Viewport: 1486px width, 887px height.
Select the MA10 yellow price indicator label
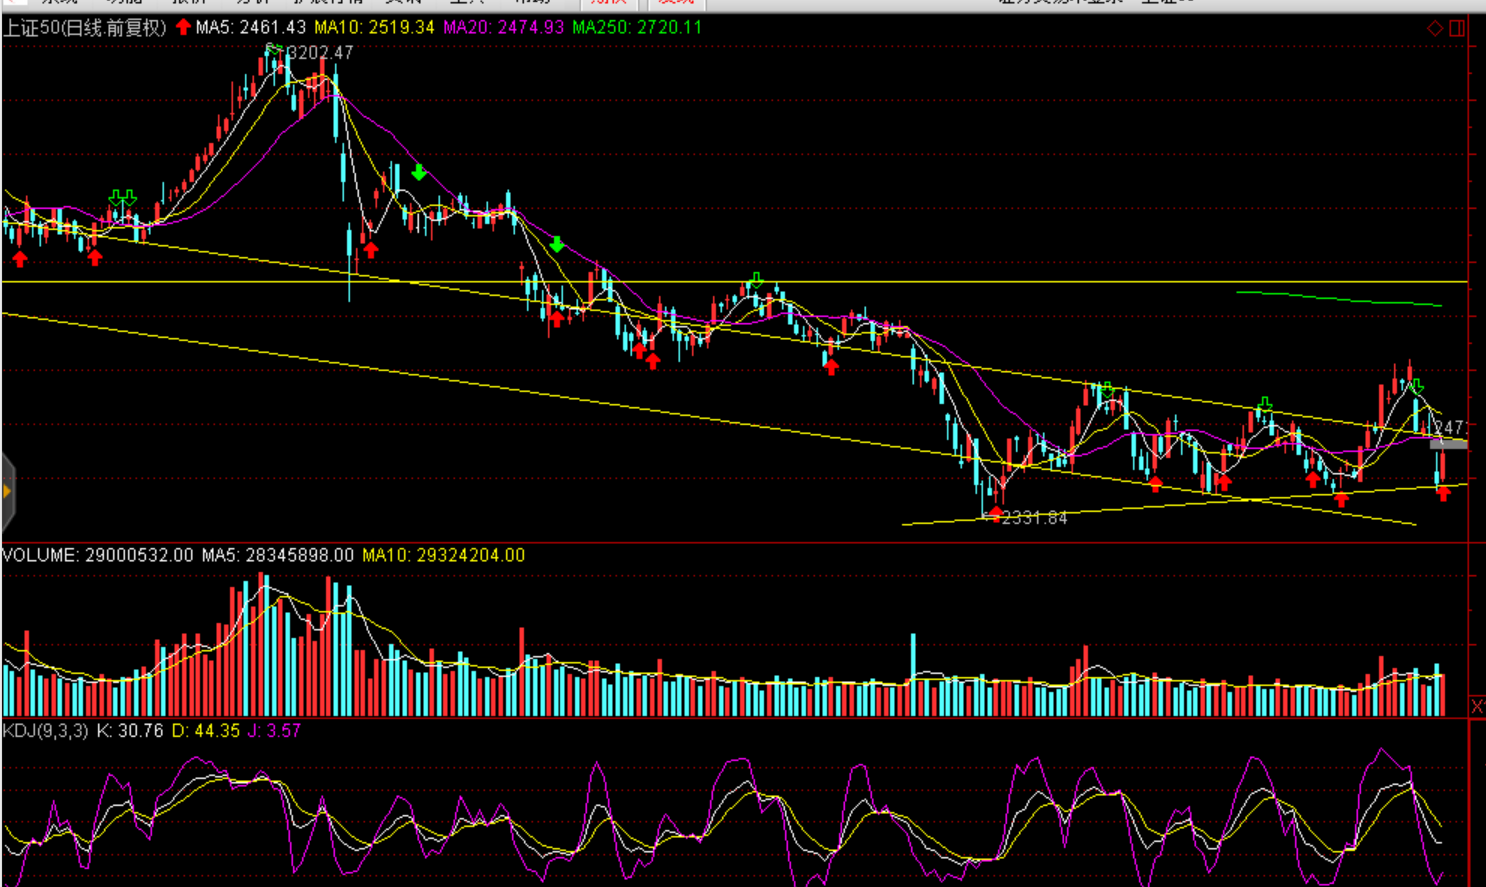point(374,27)
